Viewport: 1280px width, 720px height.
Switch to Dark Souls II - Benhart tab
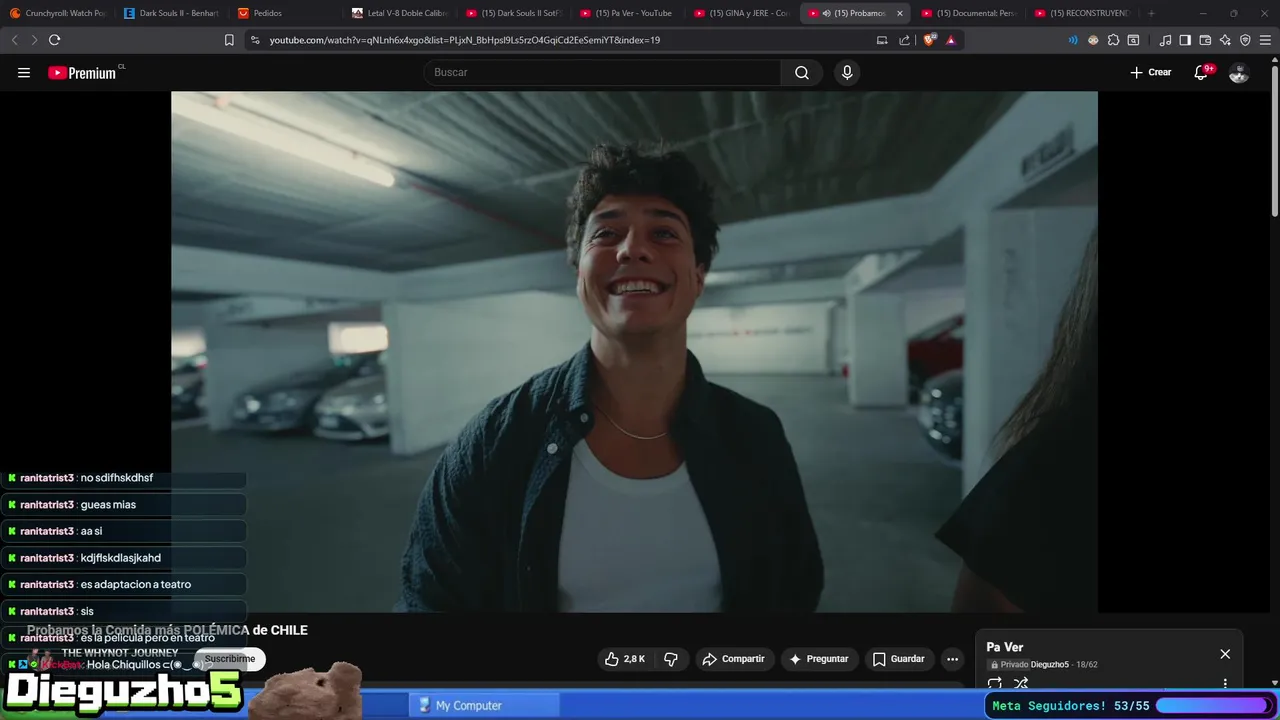(171, 13)
